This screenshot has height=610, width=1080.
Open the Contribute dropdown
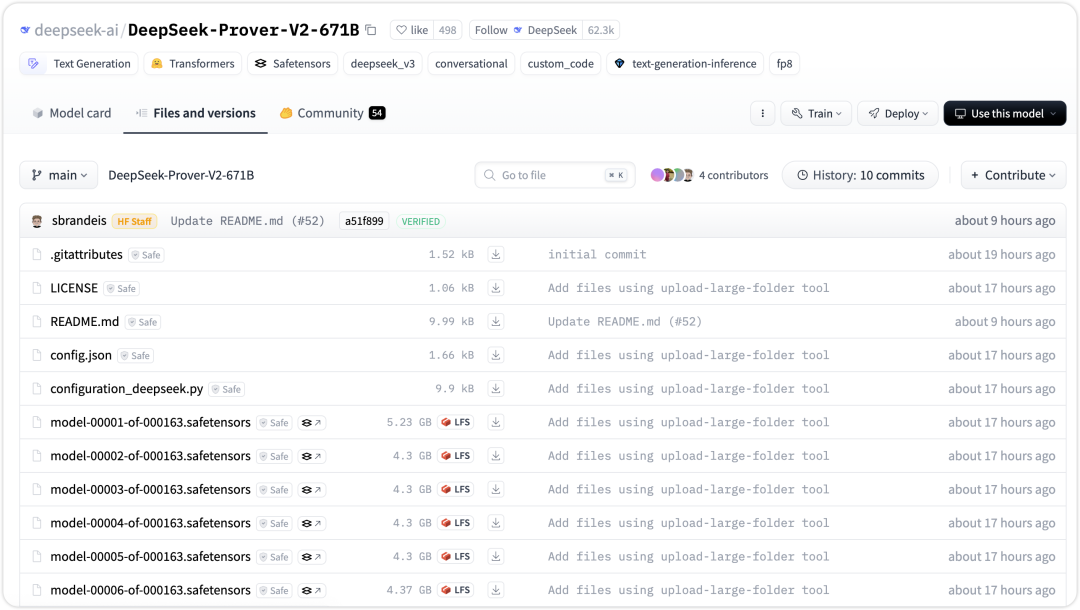[x=1013, y=175]
